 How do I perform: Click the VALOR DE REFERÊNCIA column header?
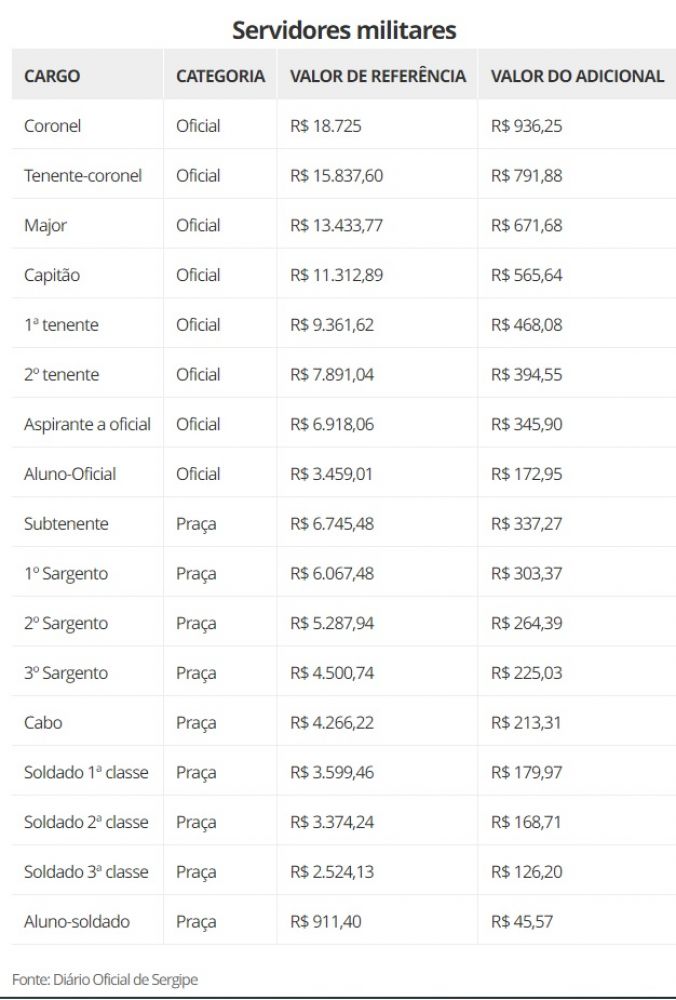click(x=377, y=76)
